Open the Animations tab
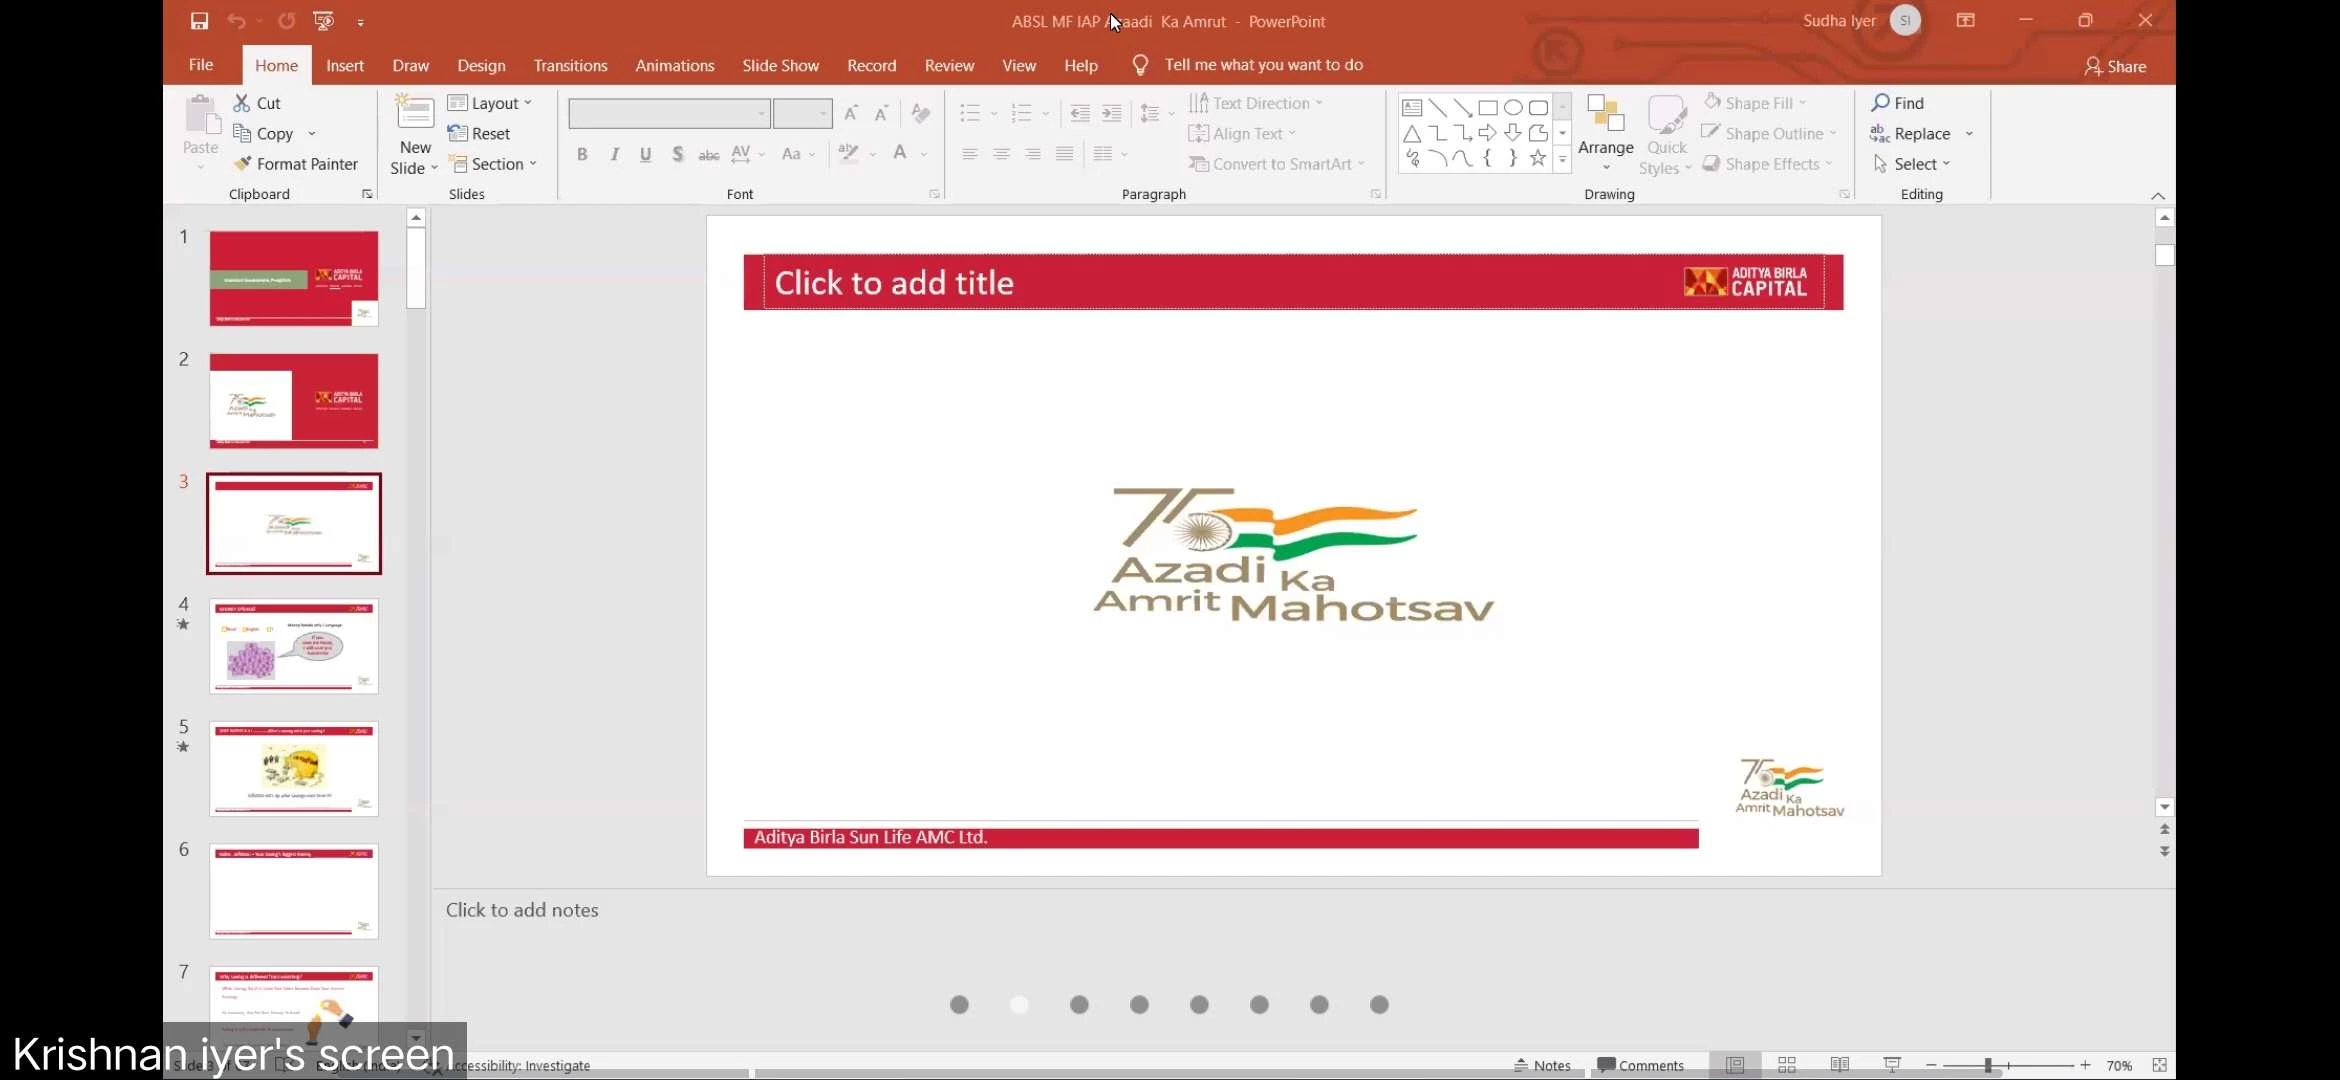This screenshot has height=1080, width=2340. coord(675,65)
